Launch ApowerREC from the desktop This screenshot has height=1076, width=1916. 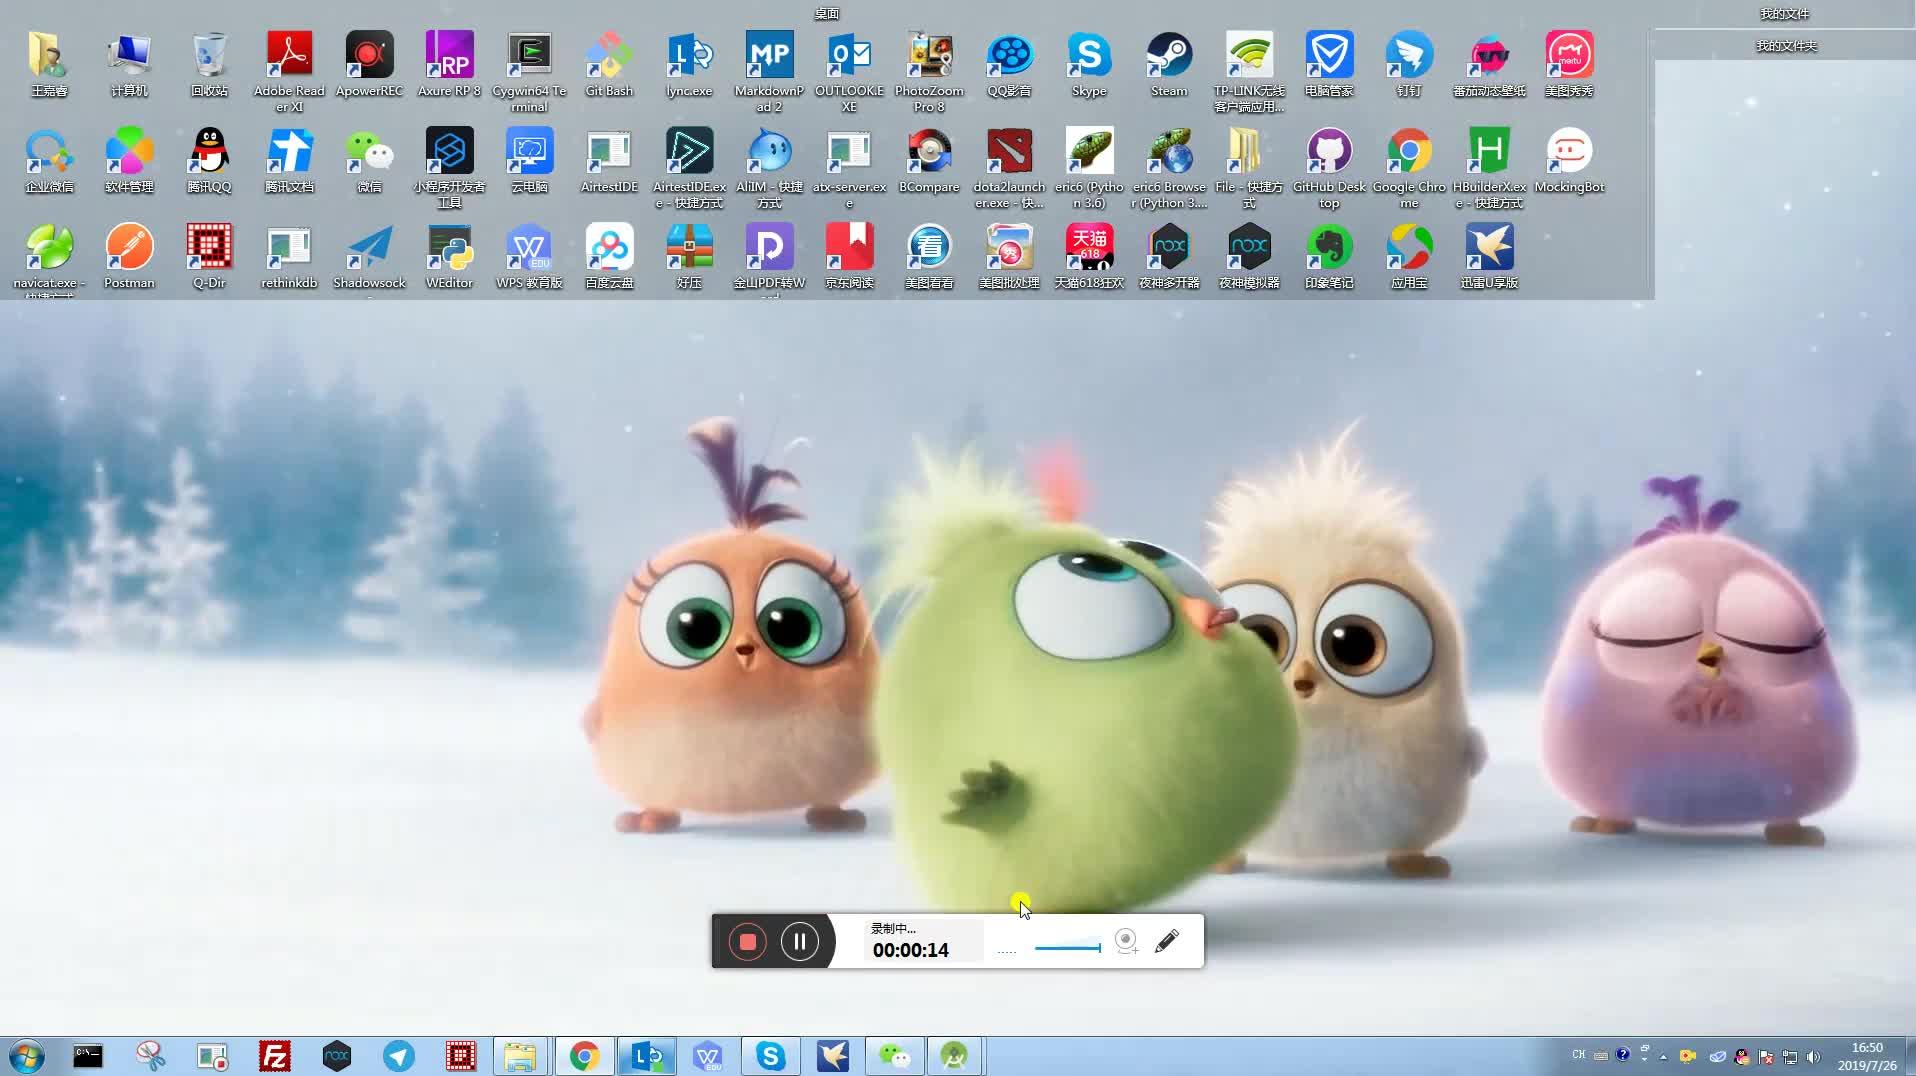[x=369, y=64]
